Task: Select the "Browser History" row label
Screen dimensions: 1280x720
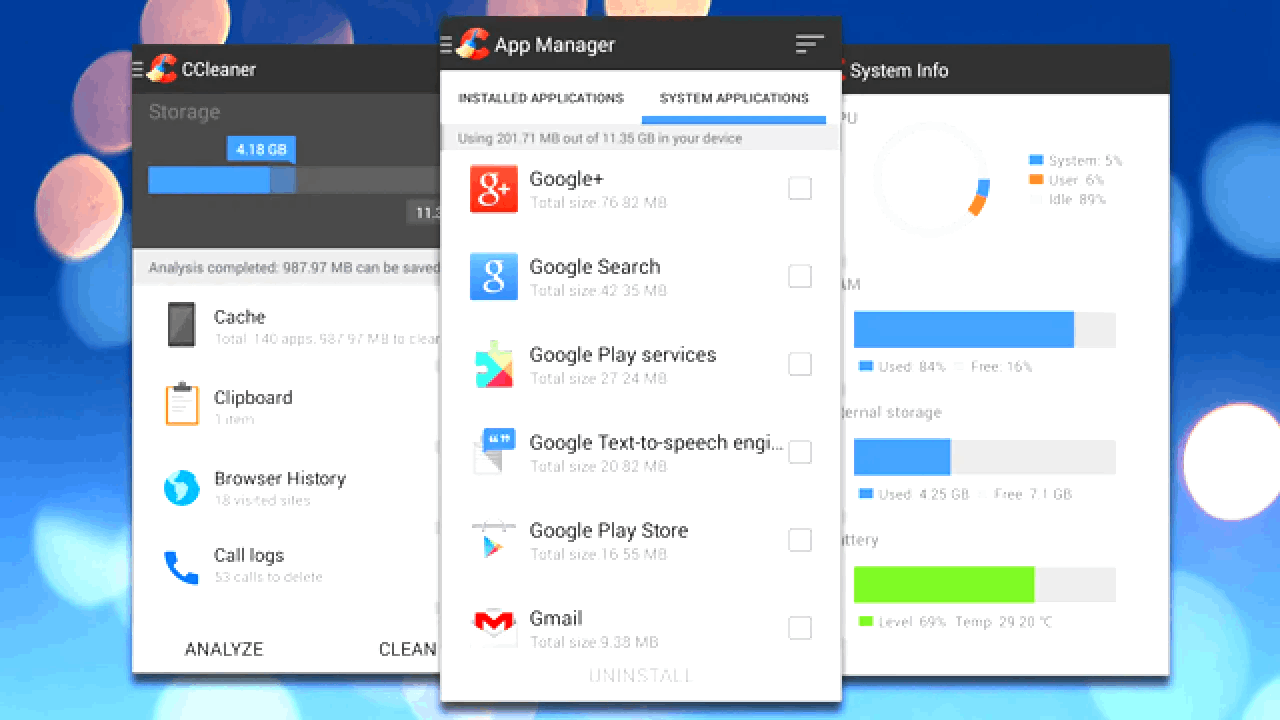Action: [280, 478]
